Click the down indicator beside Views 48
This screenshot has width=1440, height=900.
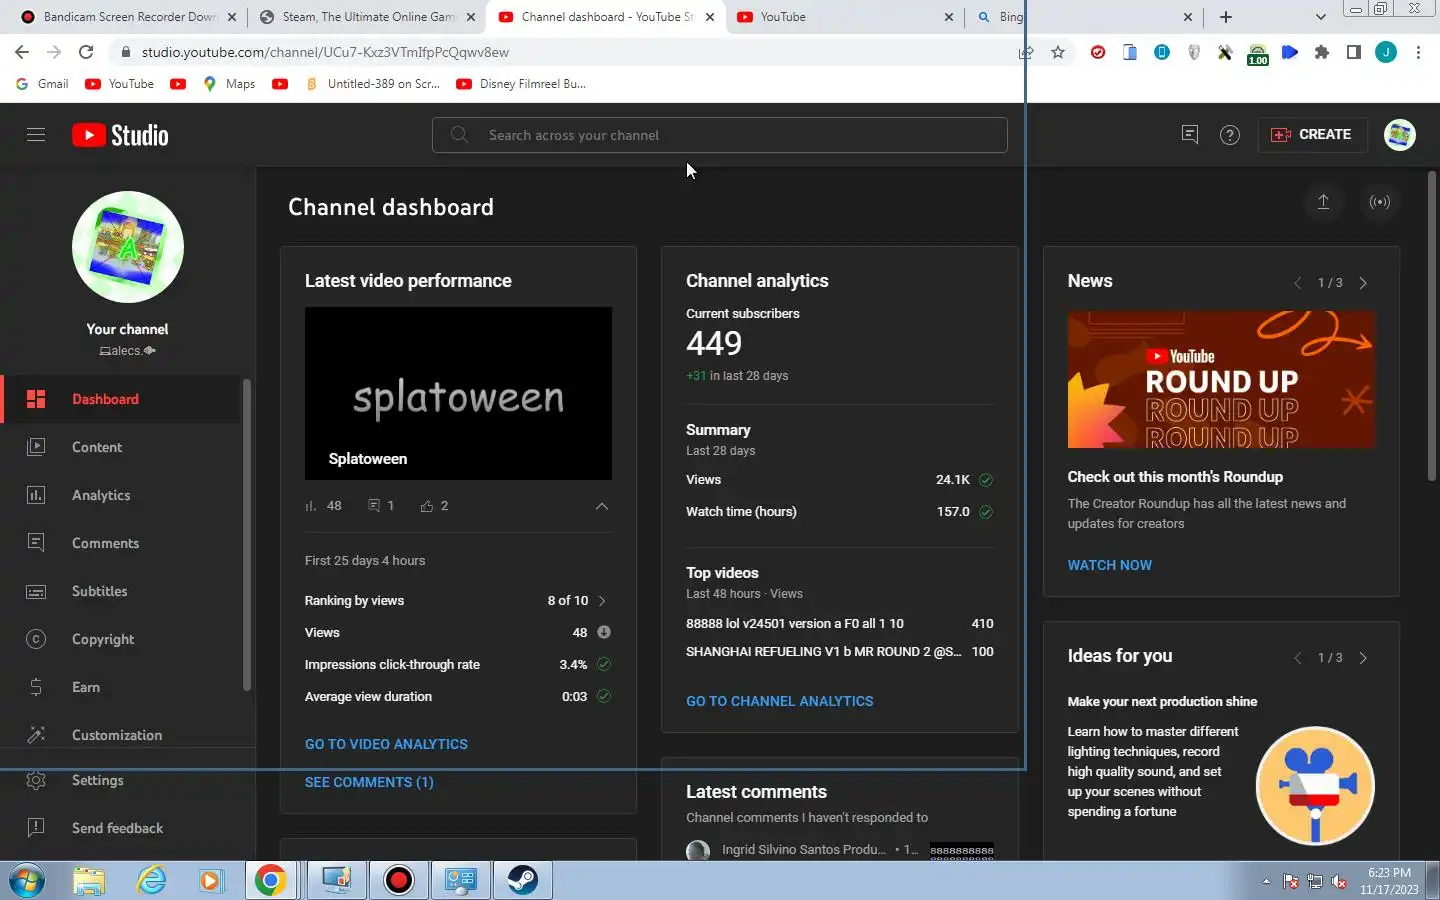click(x=604, y=632)
